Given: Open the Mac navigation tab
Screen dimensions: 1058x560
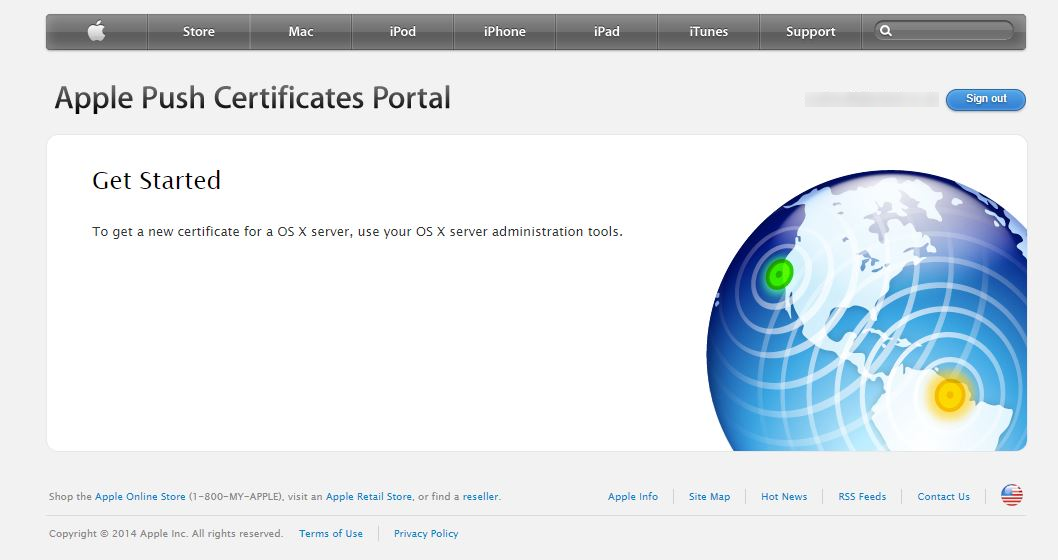Looking at the screenshot, I should click(301, 32).
